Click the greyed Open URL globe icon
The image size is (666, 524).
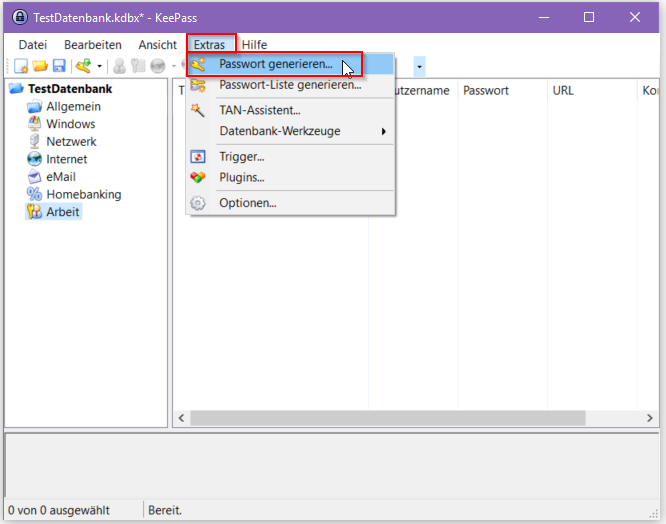pos(158,66)
